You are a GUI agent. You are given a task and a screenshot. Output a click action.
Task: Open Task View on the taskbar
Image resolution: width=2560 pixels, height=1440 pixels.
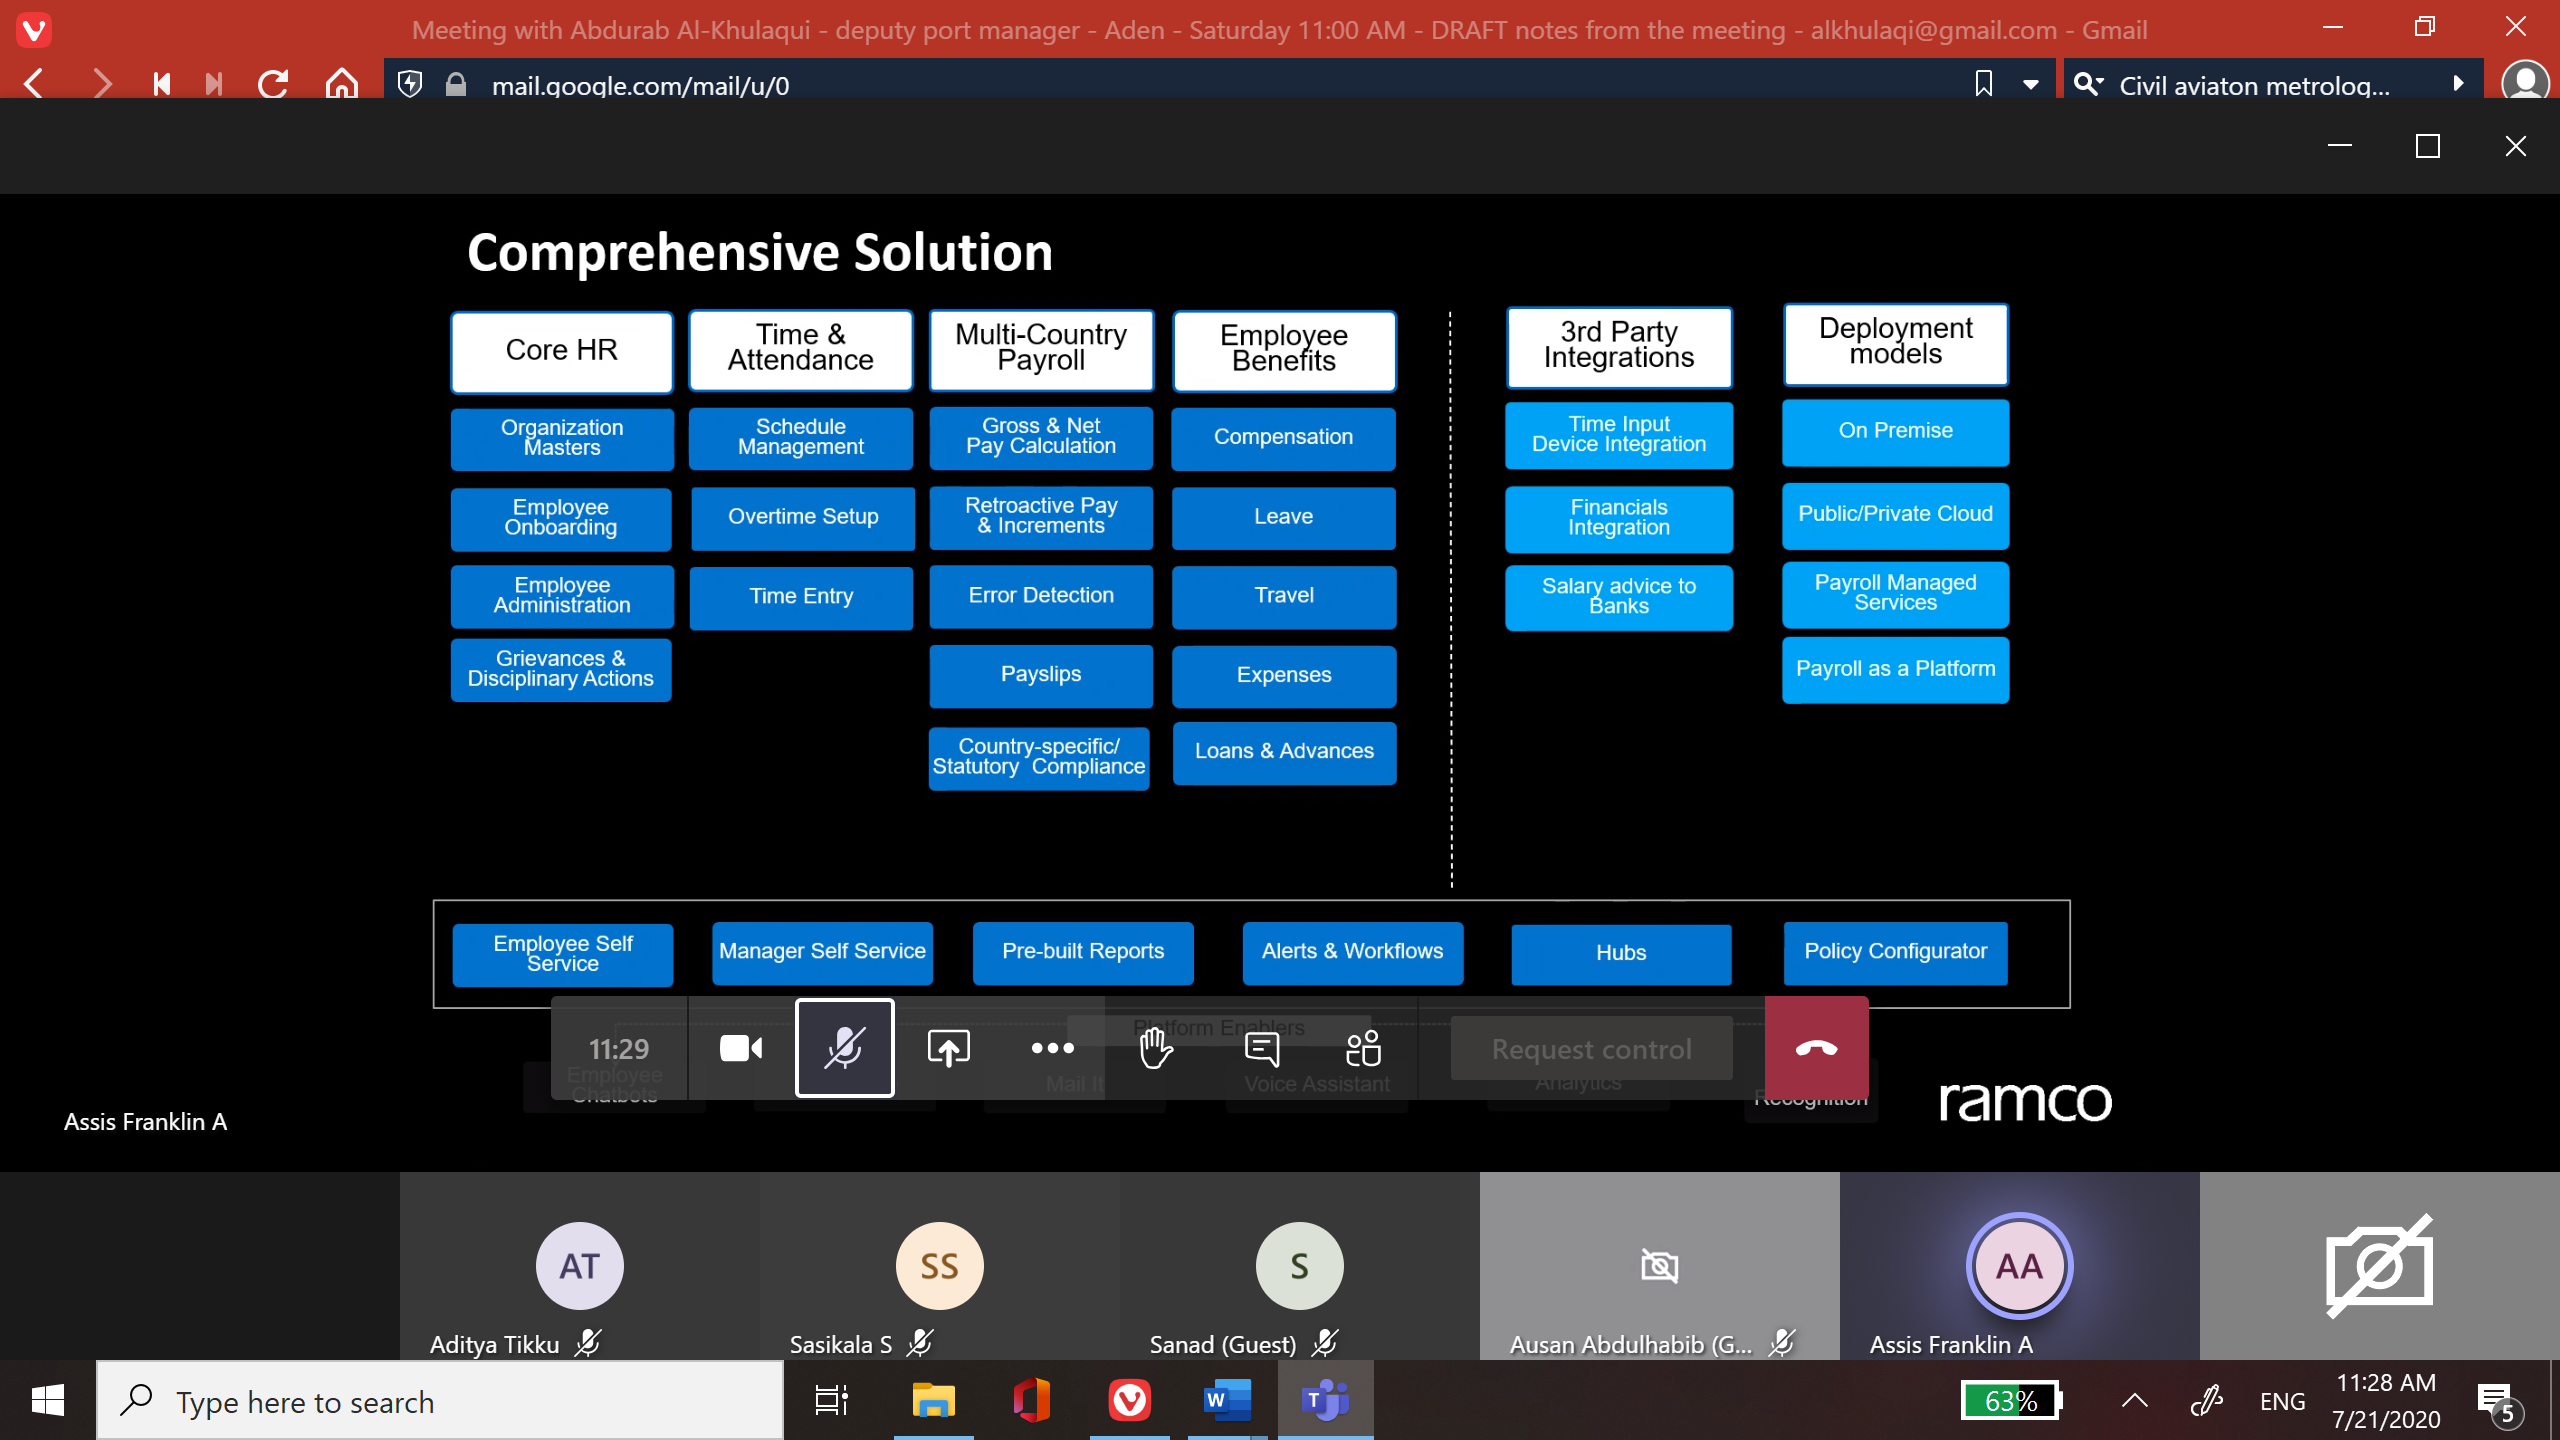pos(832,1400)
